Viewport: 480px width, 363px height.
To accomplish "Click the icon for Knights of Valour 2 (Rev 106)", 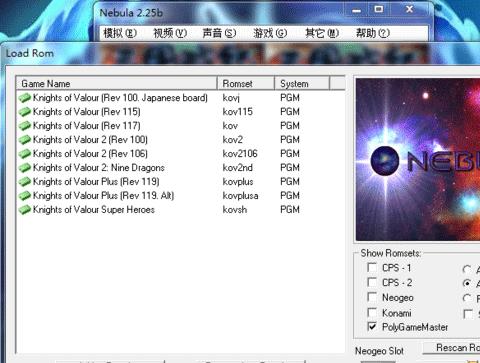I will [24, 154].
